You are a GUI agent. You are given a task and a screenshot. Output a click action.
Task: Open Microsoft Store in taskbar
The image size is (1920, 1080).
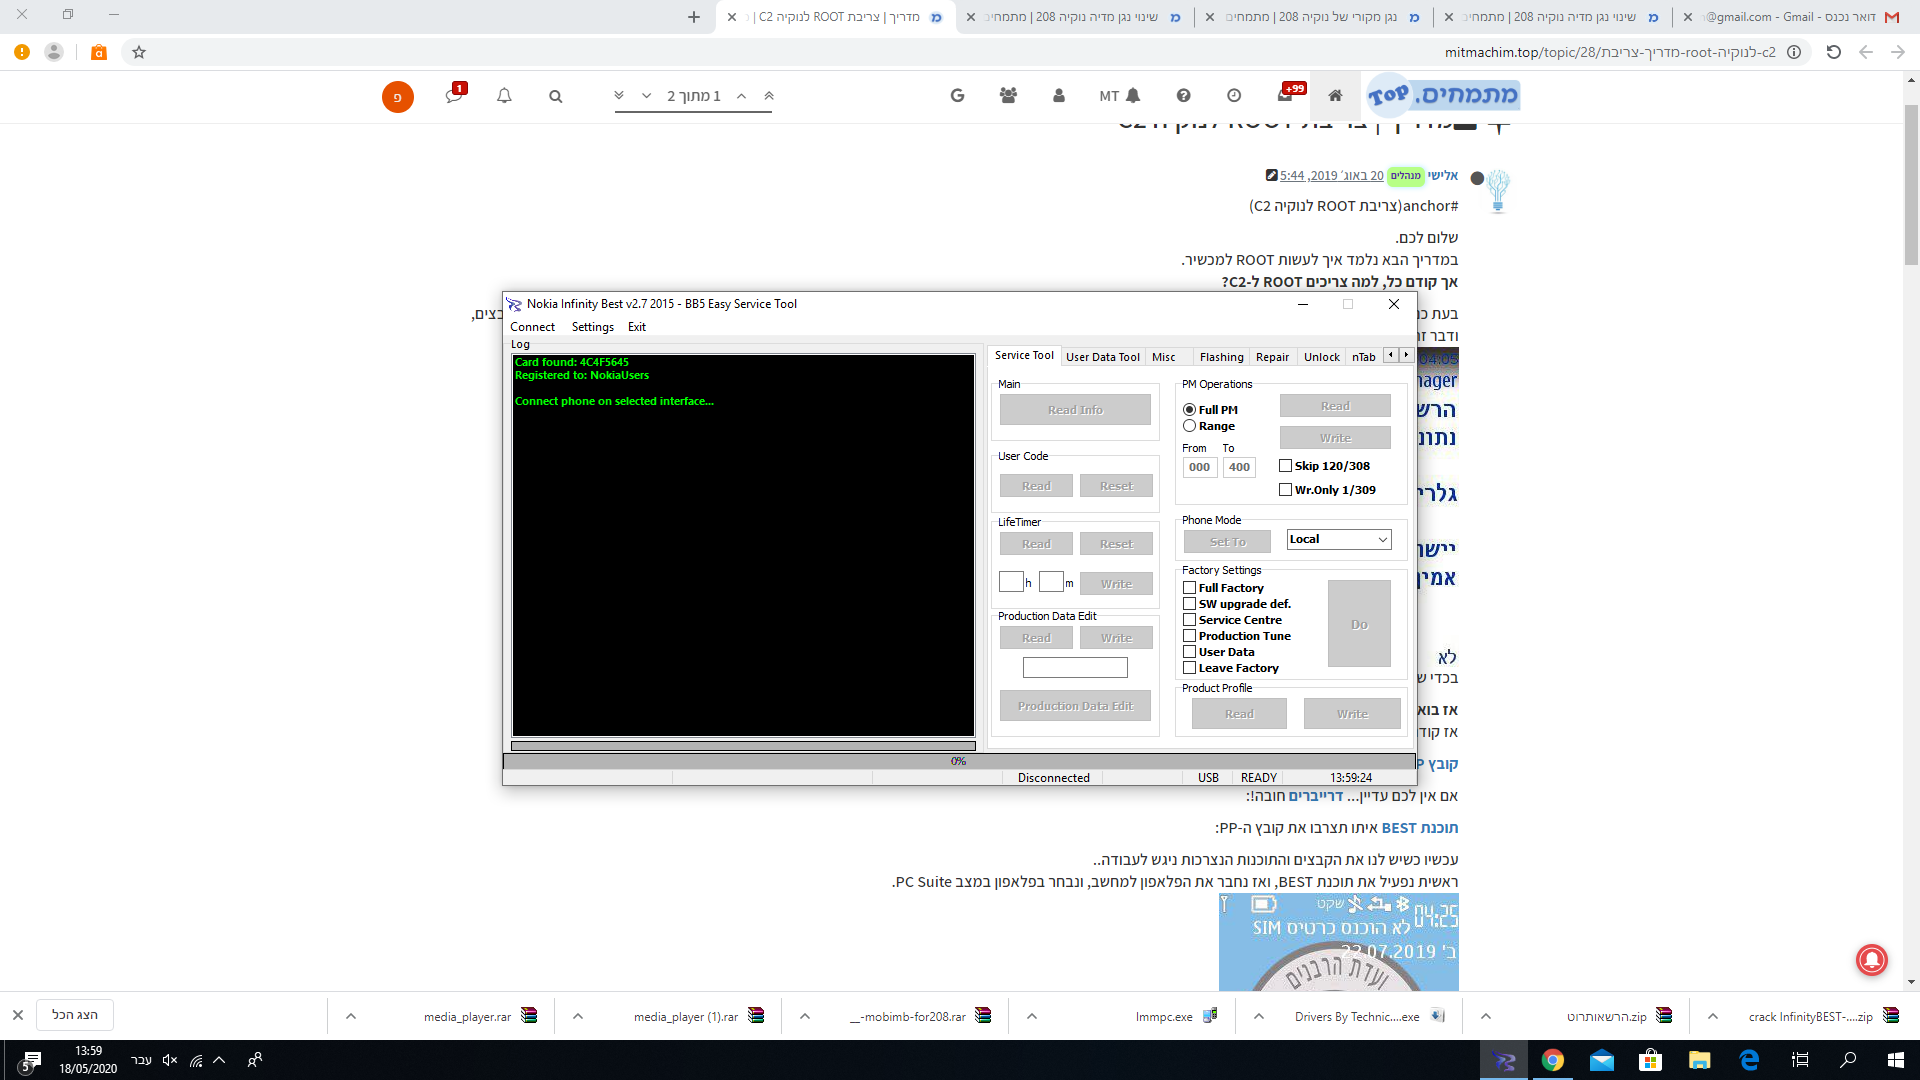click(1651, 1060)
